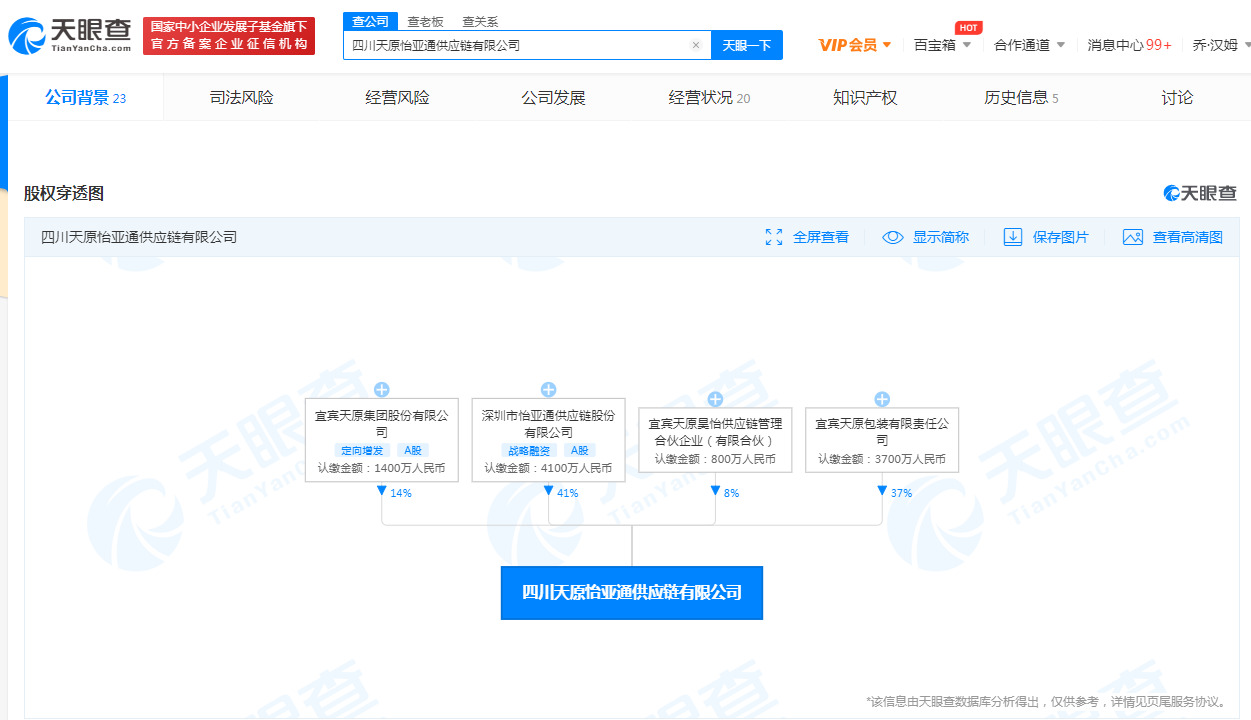Select the 查老板 search tab
The width and height of the screenshot is (1251, 720).
[x=425, y=21]
